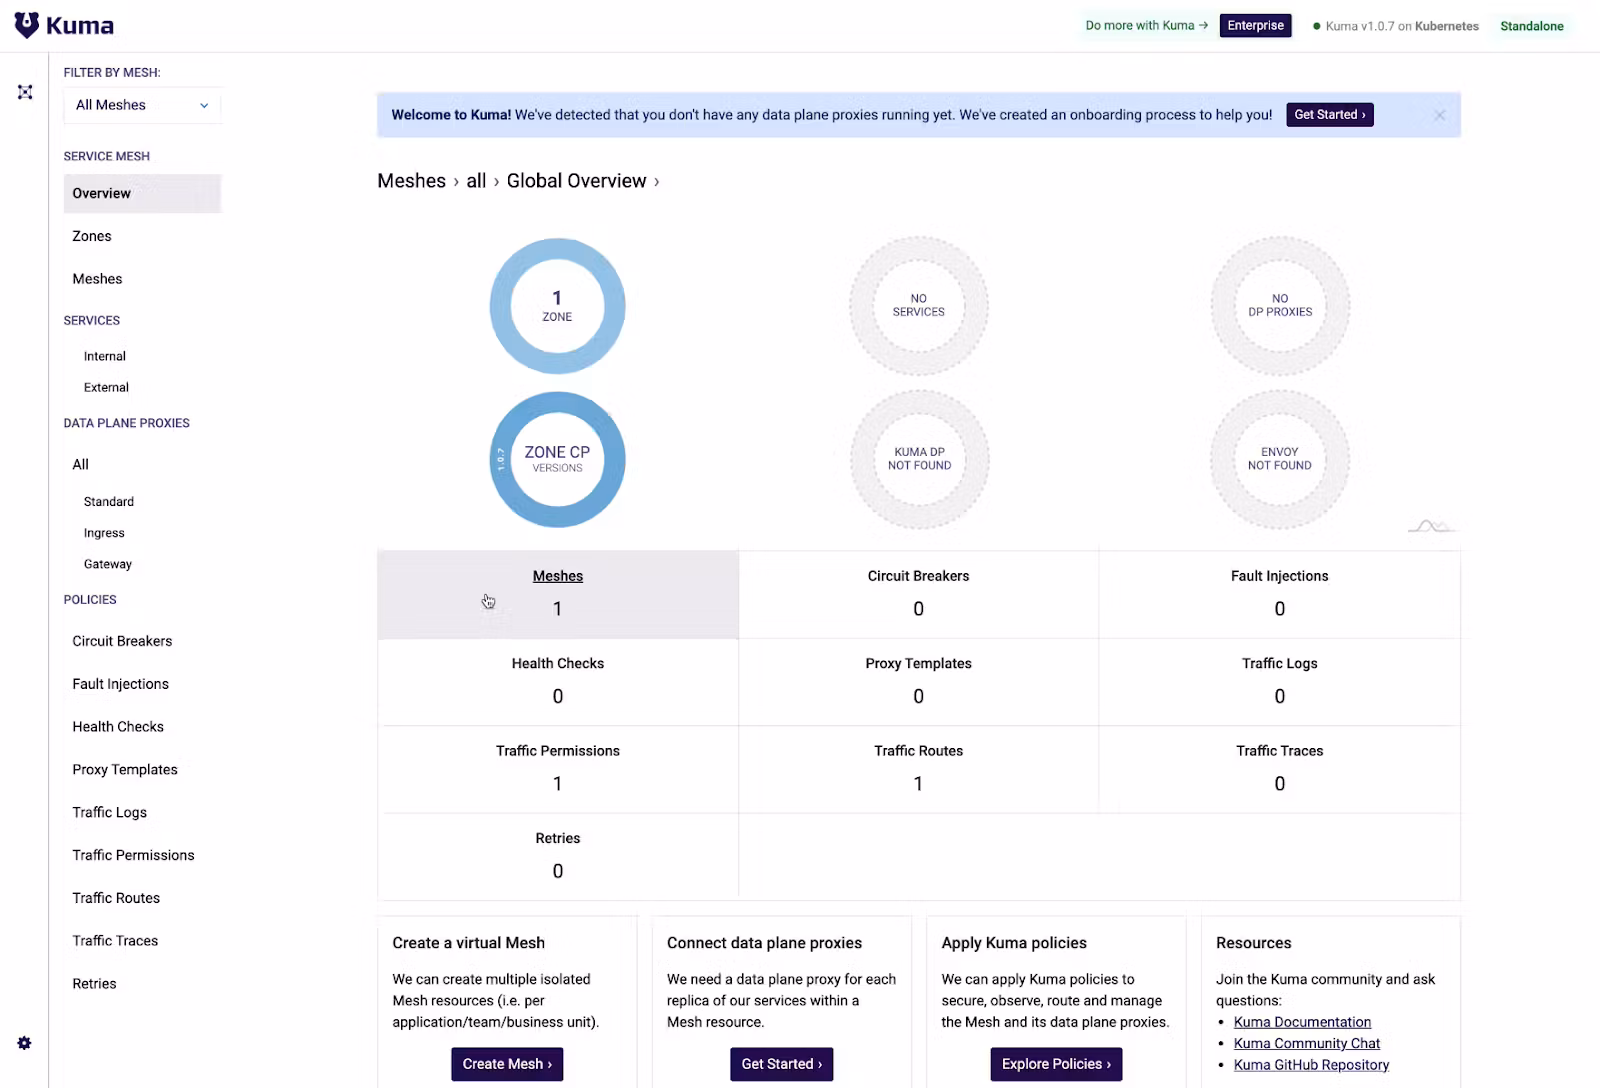Open the All Meshes filter dropdown
The image size is (1600, 1088).
click(142, 105)
